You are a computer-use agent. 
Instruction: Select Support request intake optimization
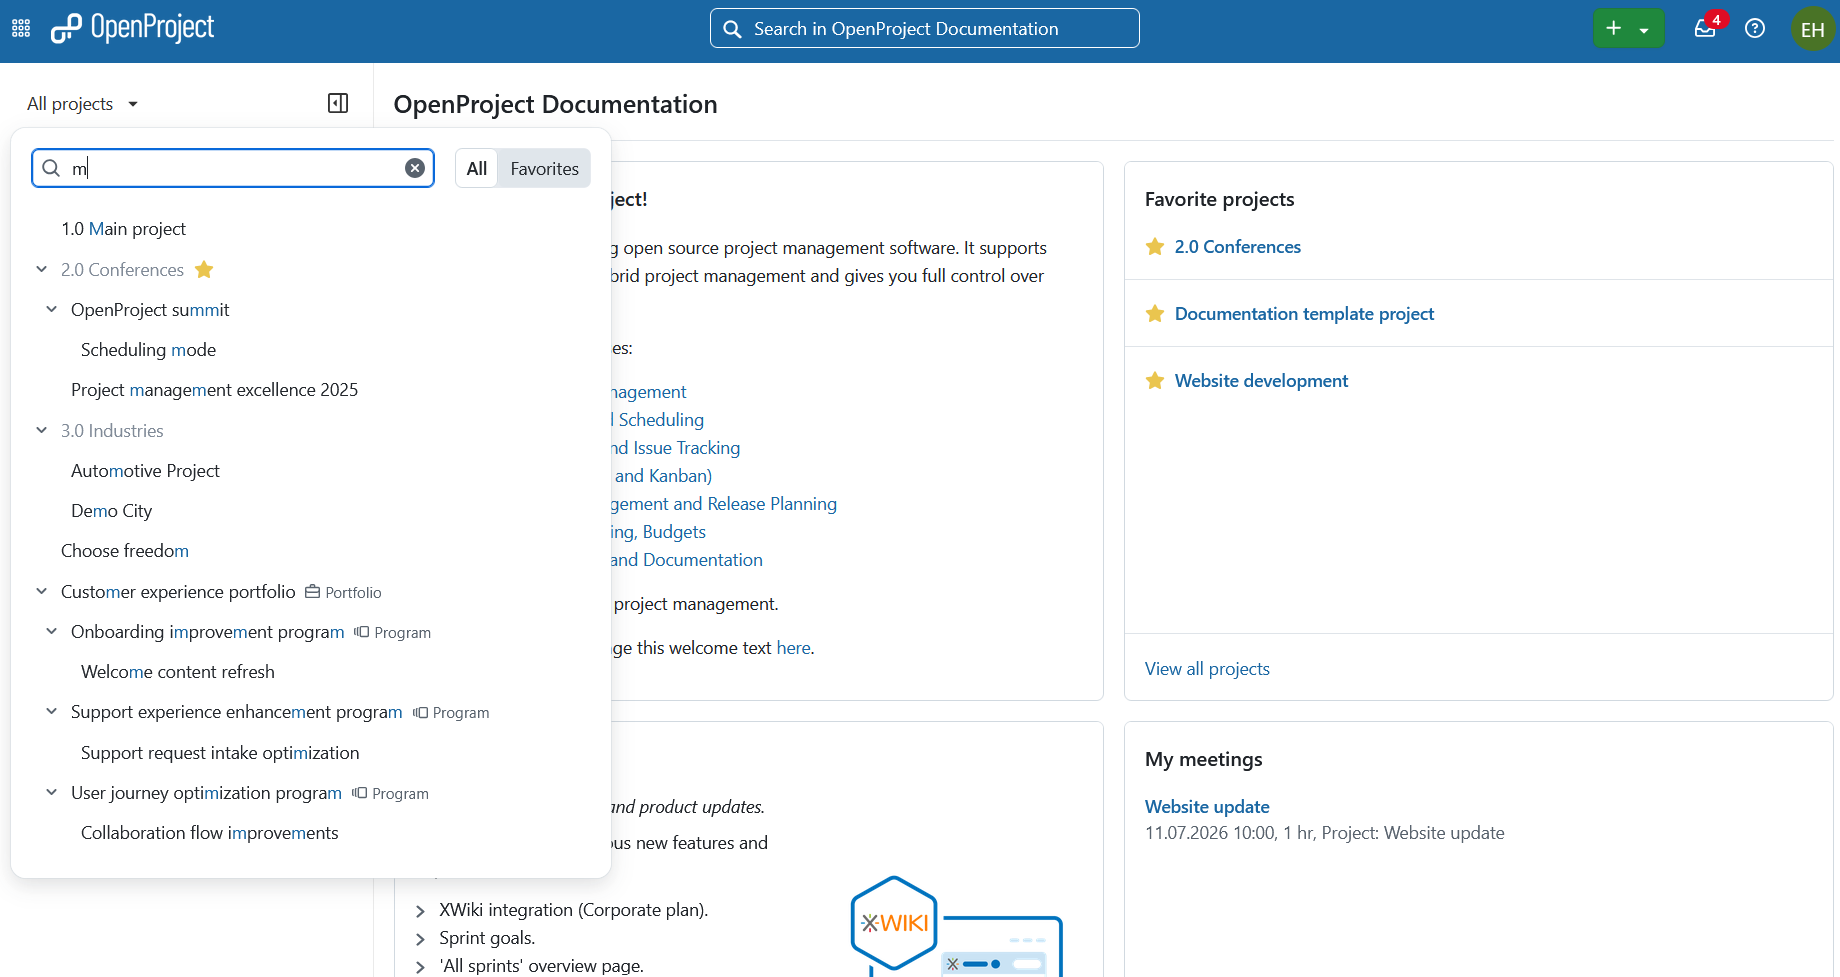point(220,753)
